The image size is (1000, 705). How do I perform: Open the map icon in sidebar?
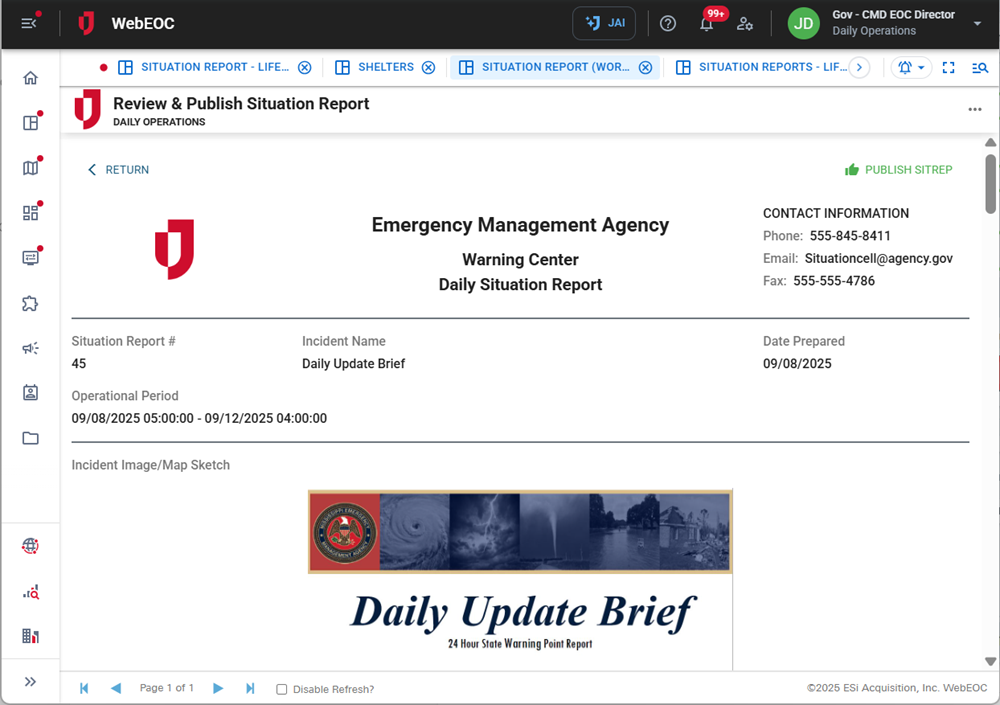(31, 168)
